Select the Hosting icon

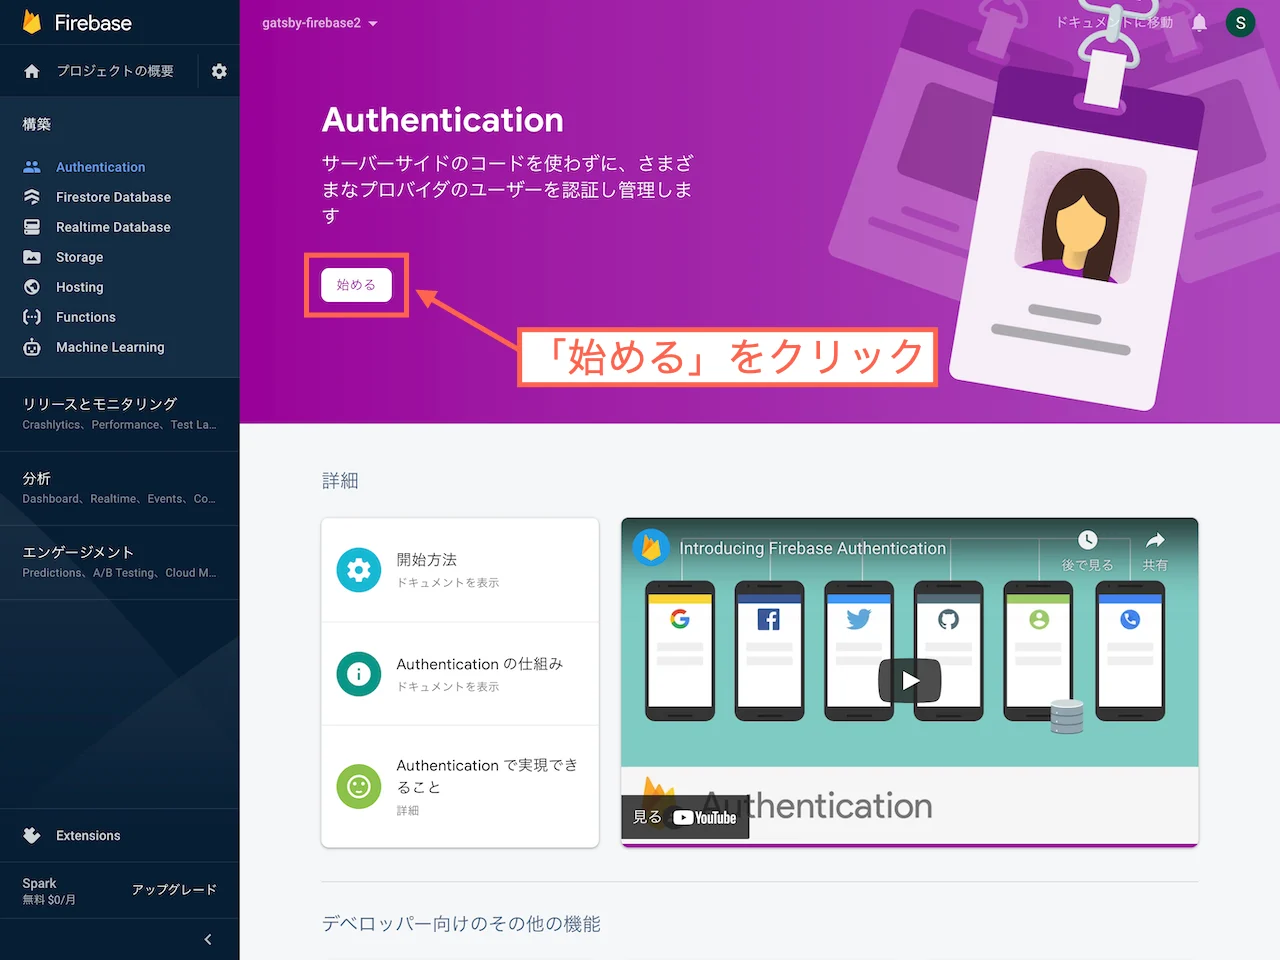coord(33,287)
